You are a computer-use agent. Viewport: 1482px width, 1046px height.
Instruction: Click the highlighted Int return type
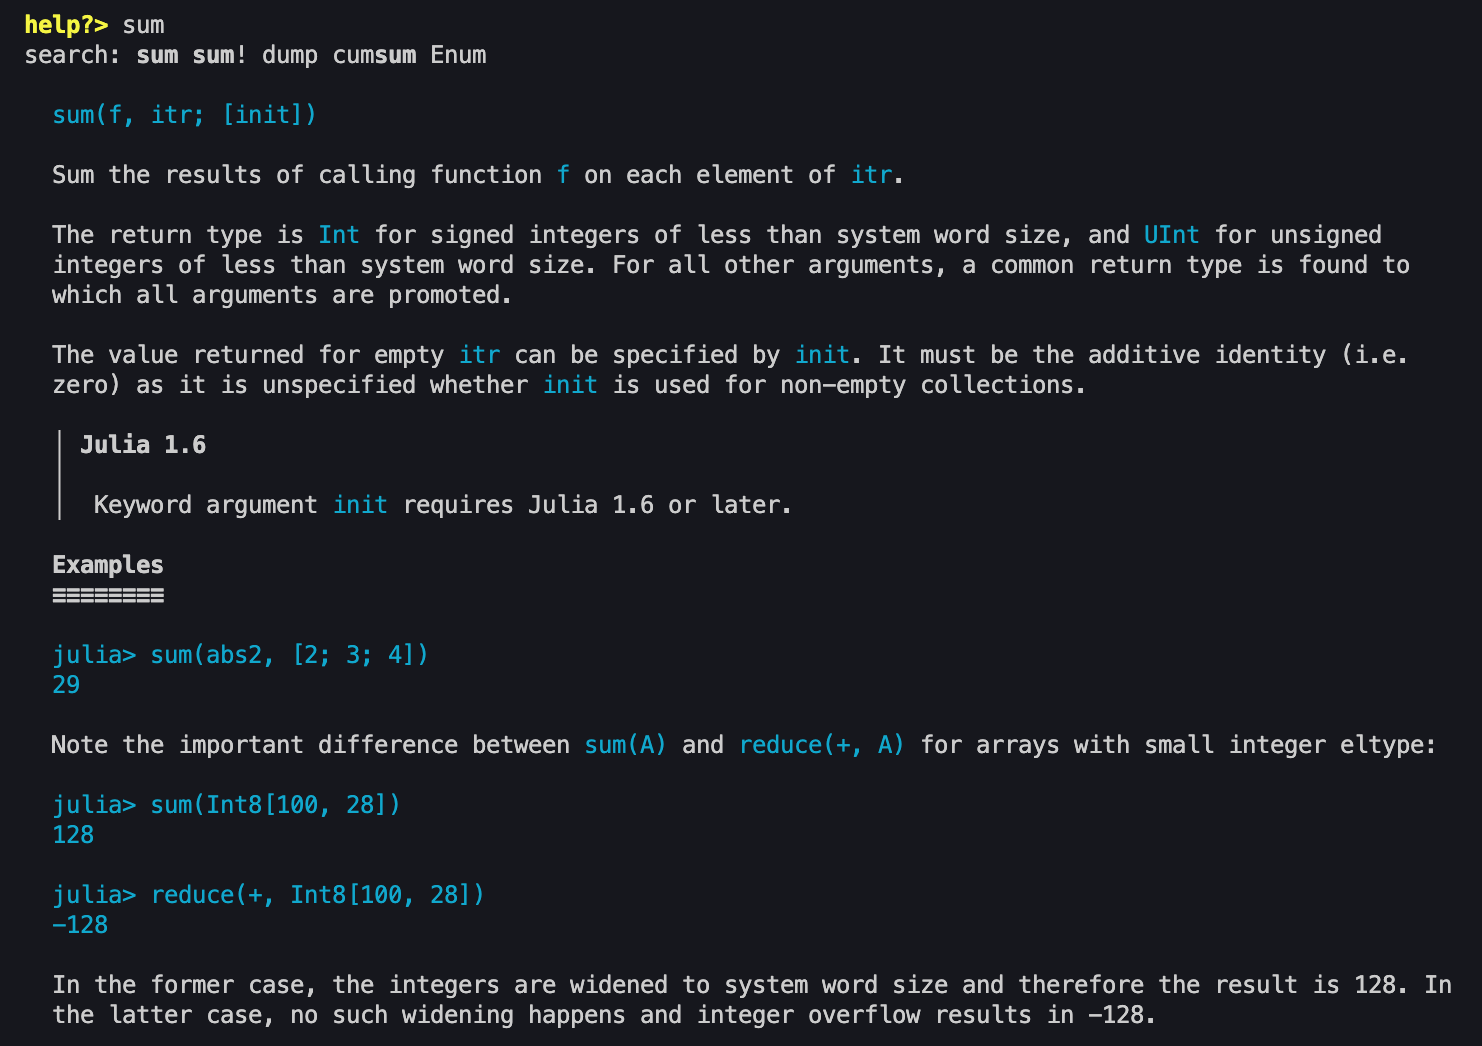(x=338, y=235)
